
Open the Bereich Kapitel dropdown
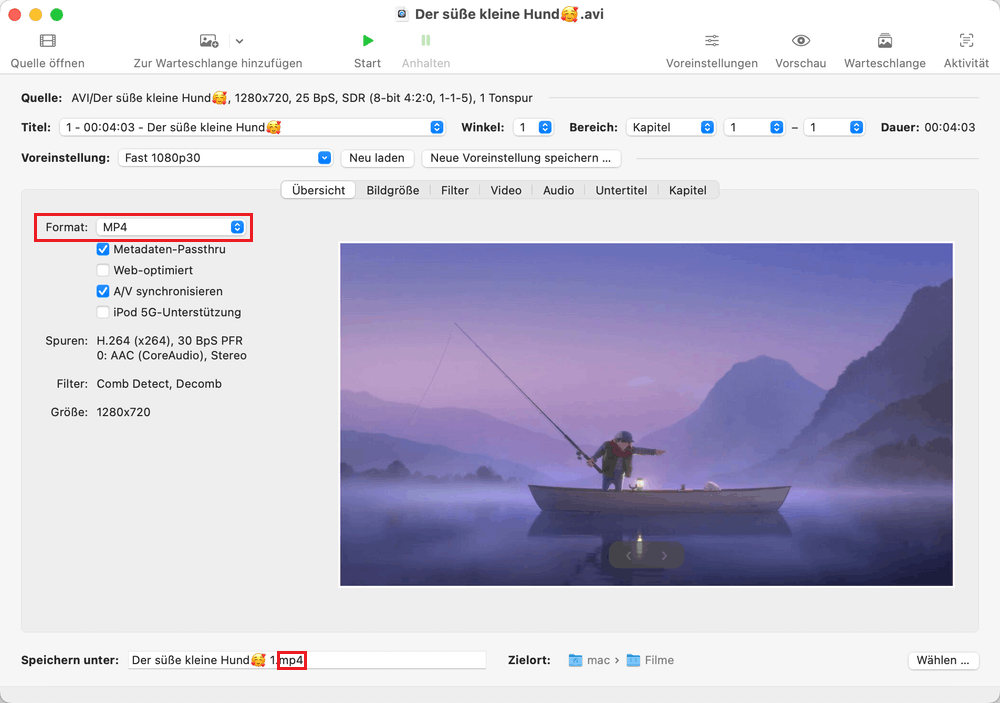point(671,128)
